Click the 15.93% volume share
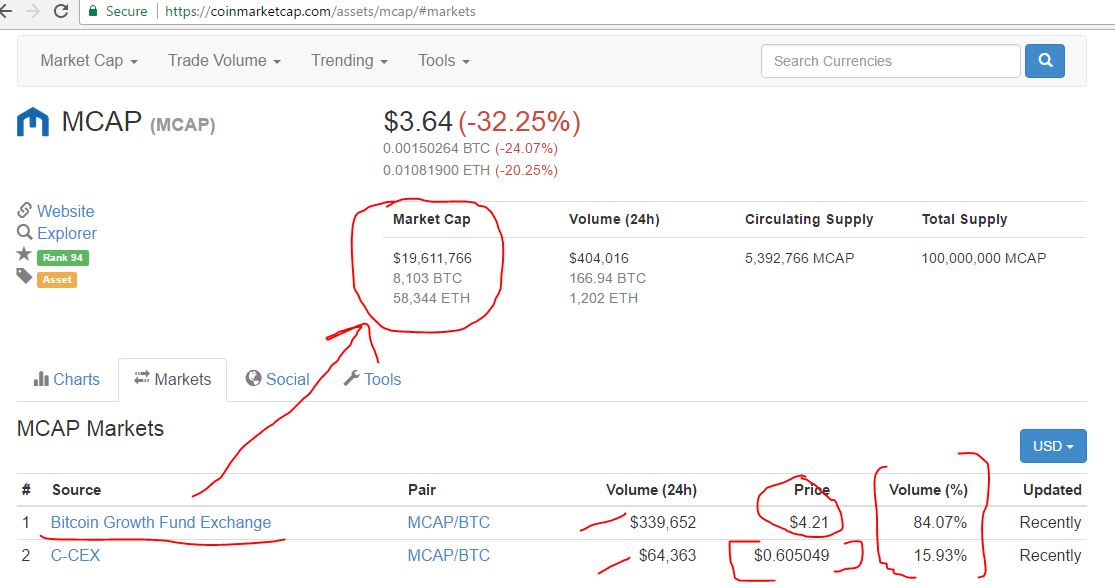This screenshot has width=1115, height=588. click(940, 555)
